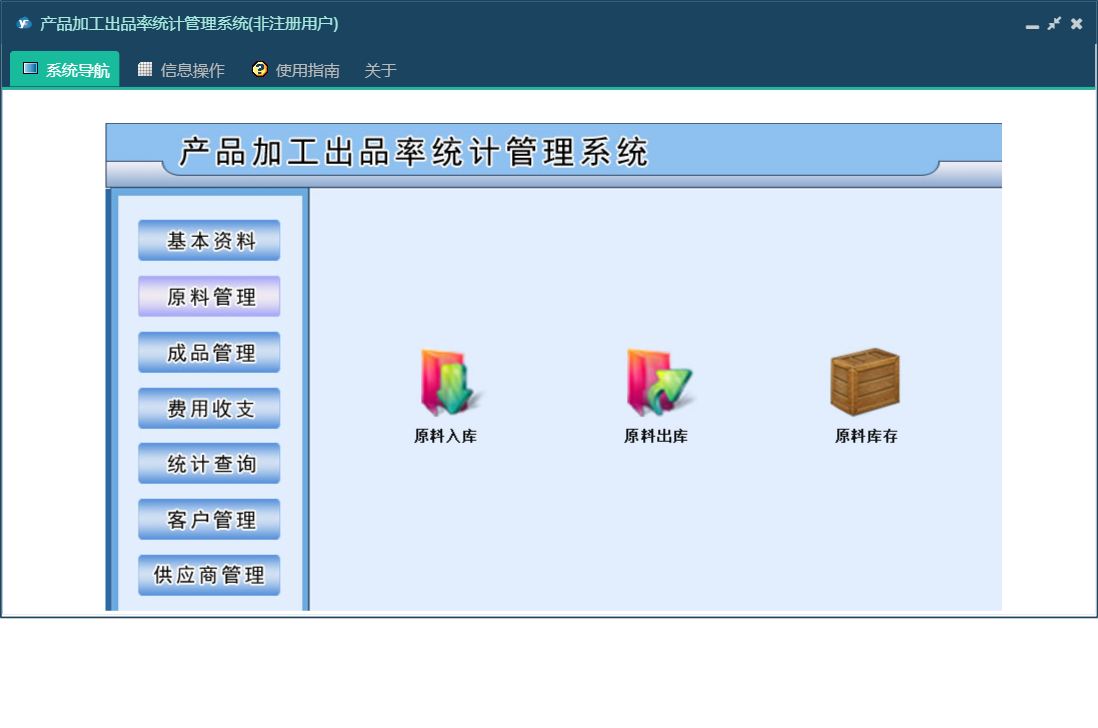Click the 原料出库 text label
This screenshot has height=728, width=1098.
pyautogui.click(x=656, y=436)
